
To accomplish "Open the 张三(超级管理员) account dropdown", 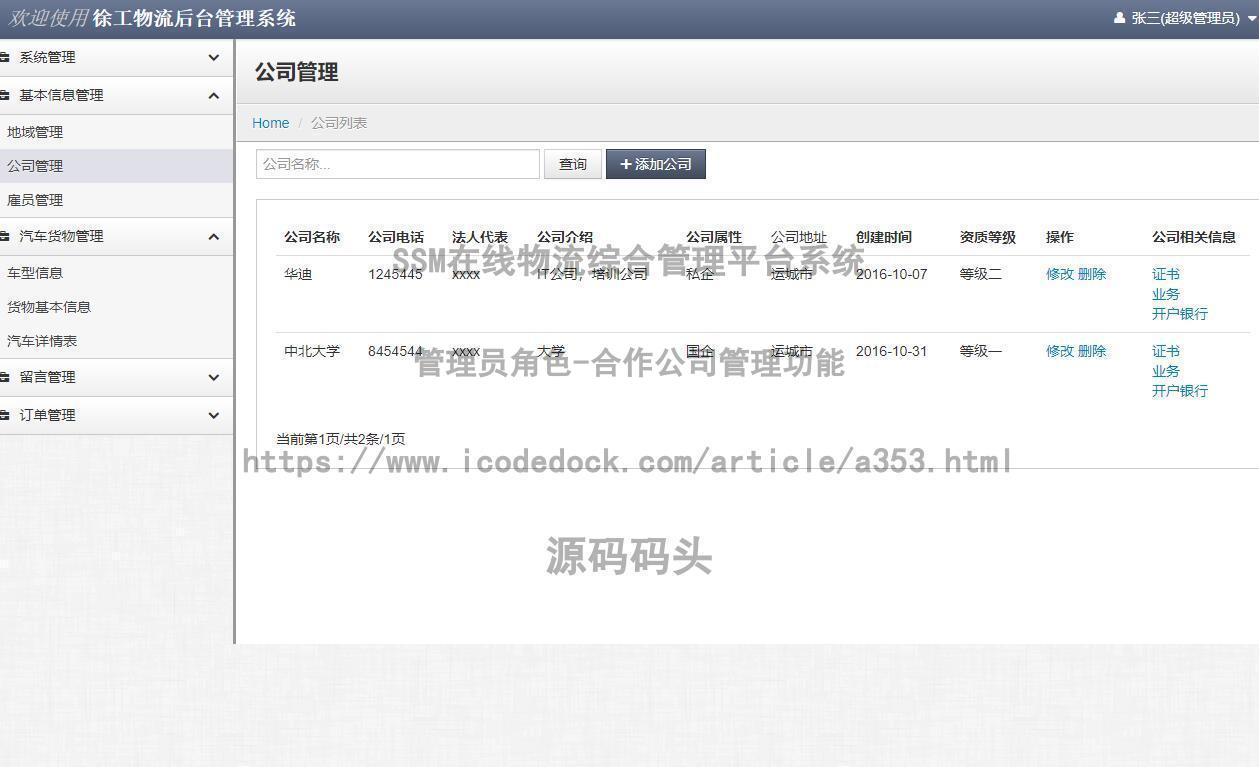I will pos(1180,17).
